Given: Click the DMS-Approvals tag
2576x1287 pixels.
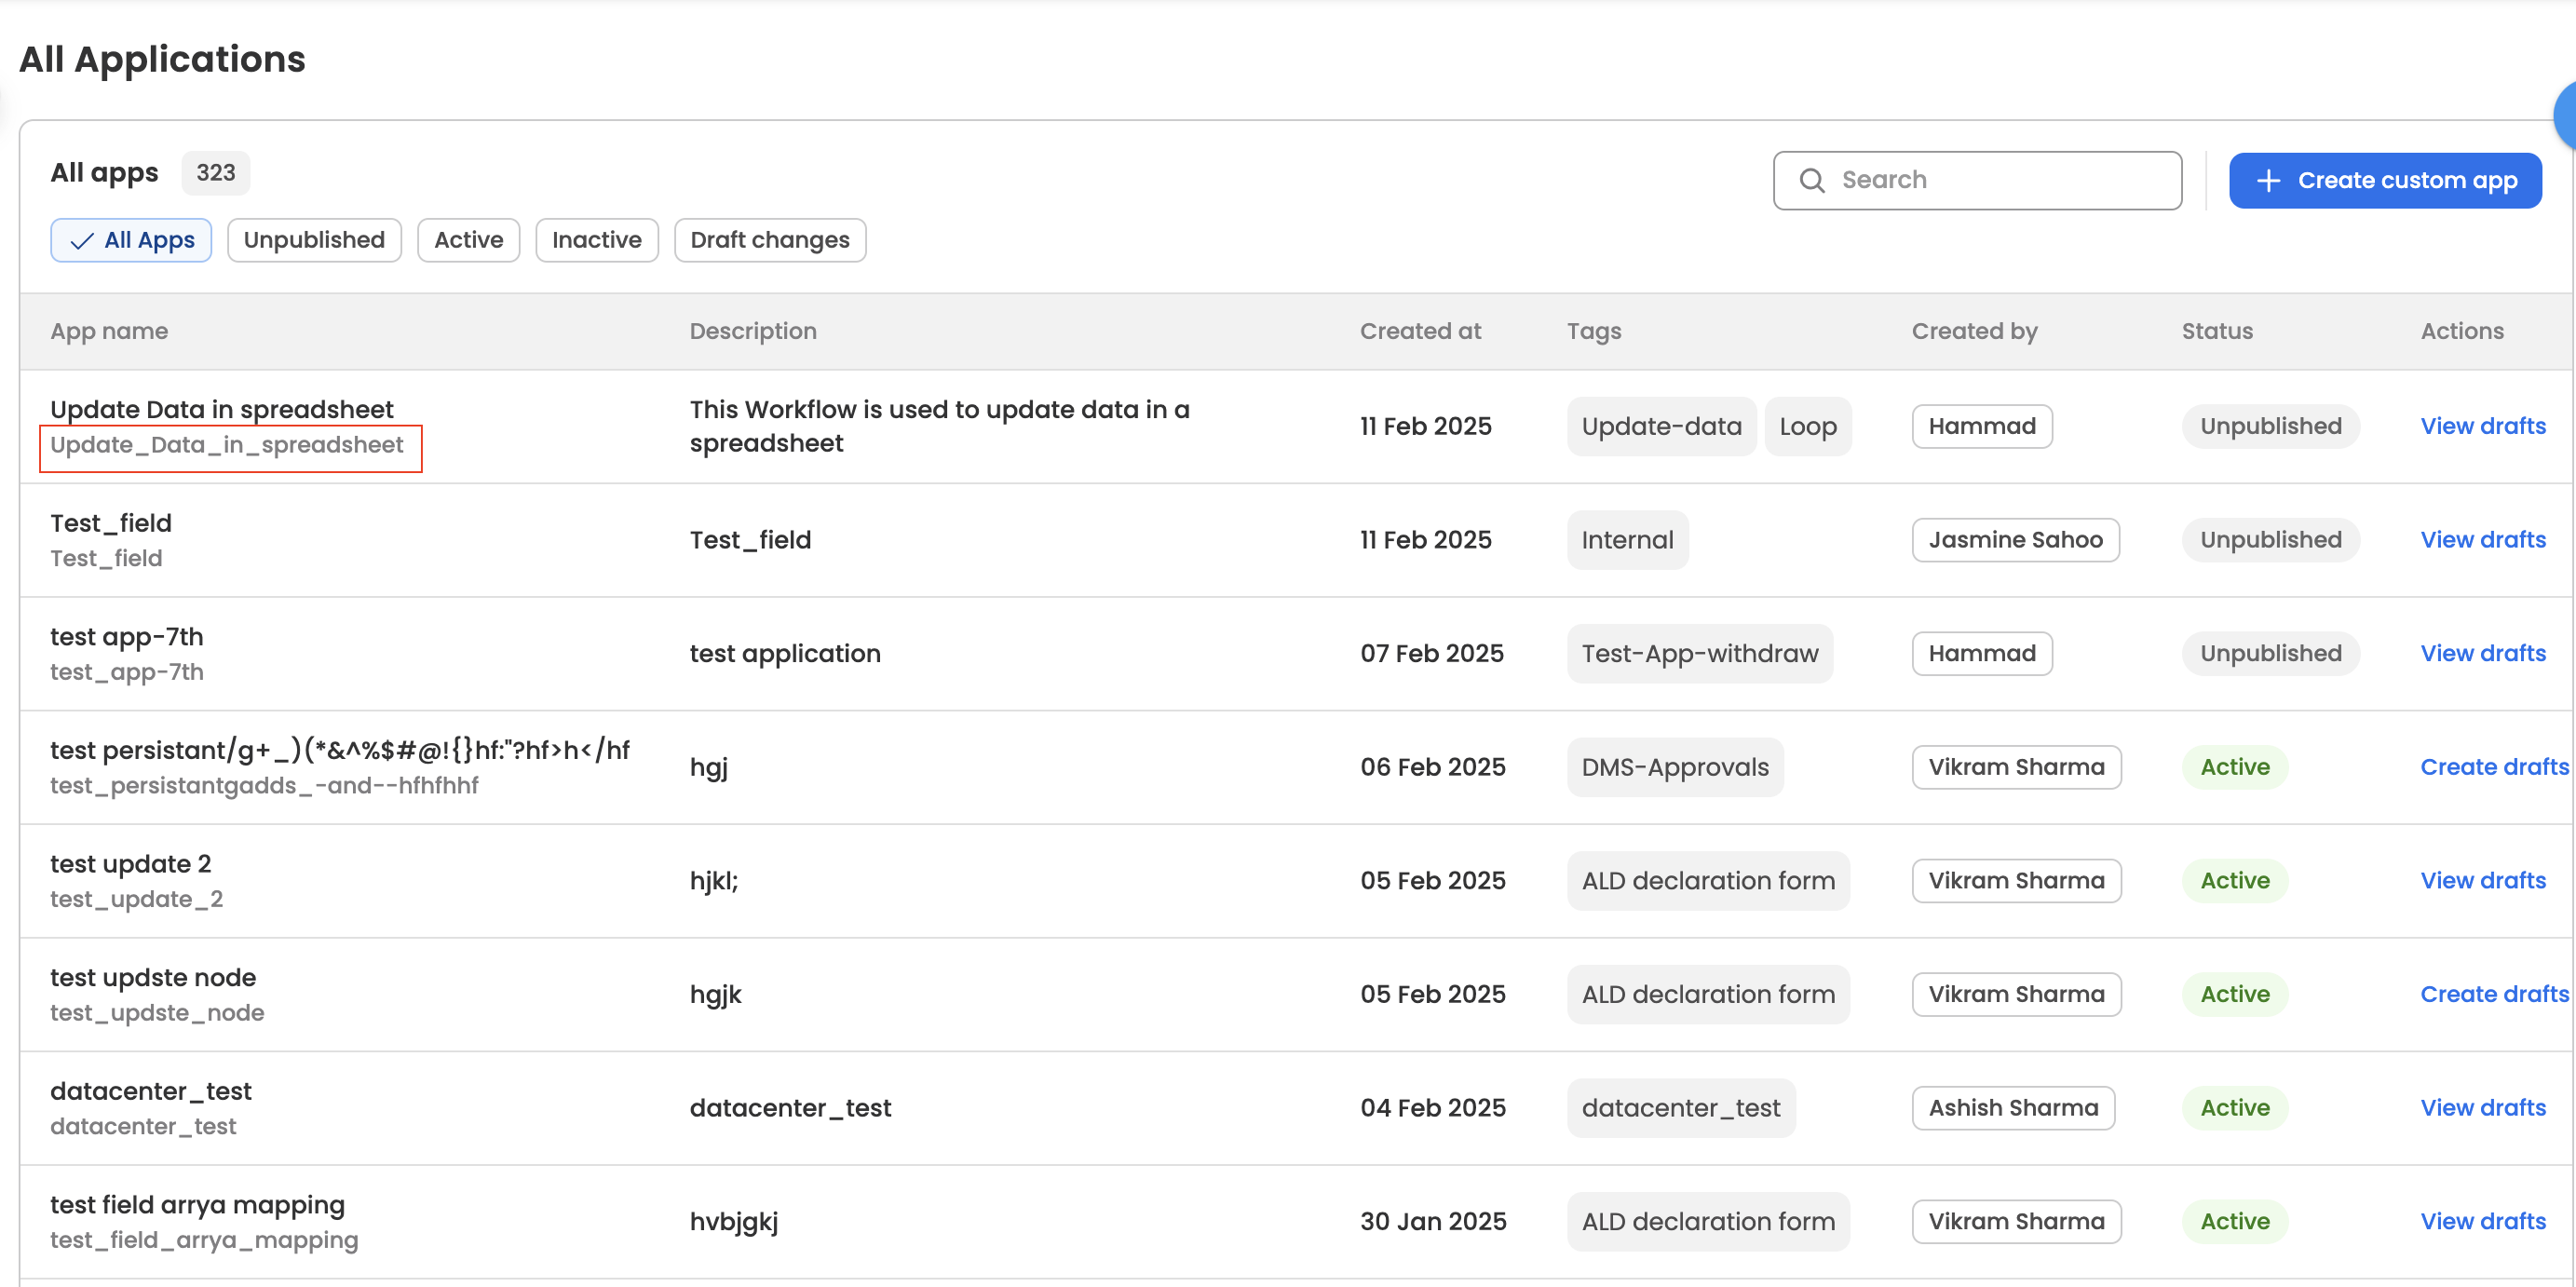Looking at the screenshot, I should [x=1674, y=767].
